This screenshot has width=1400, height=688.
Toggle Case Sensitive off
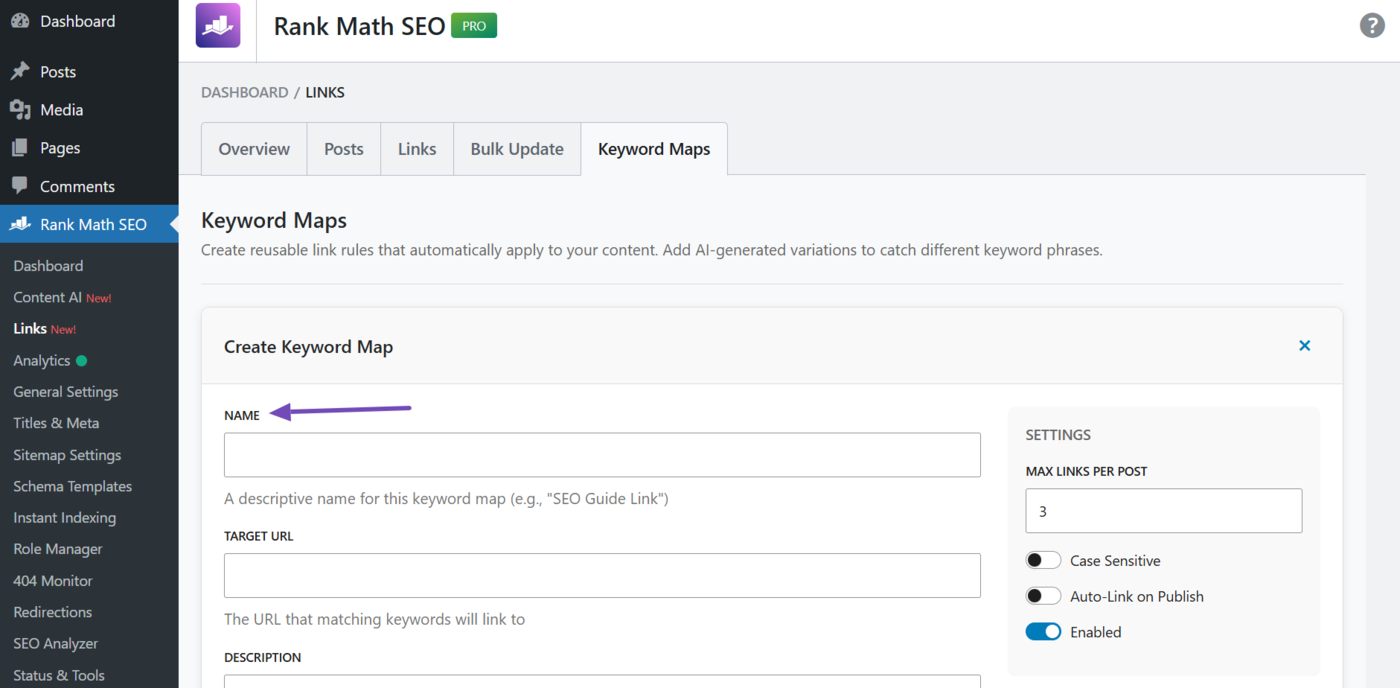coord(1043,560)
